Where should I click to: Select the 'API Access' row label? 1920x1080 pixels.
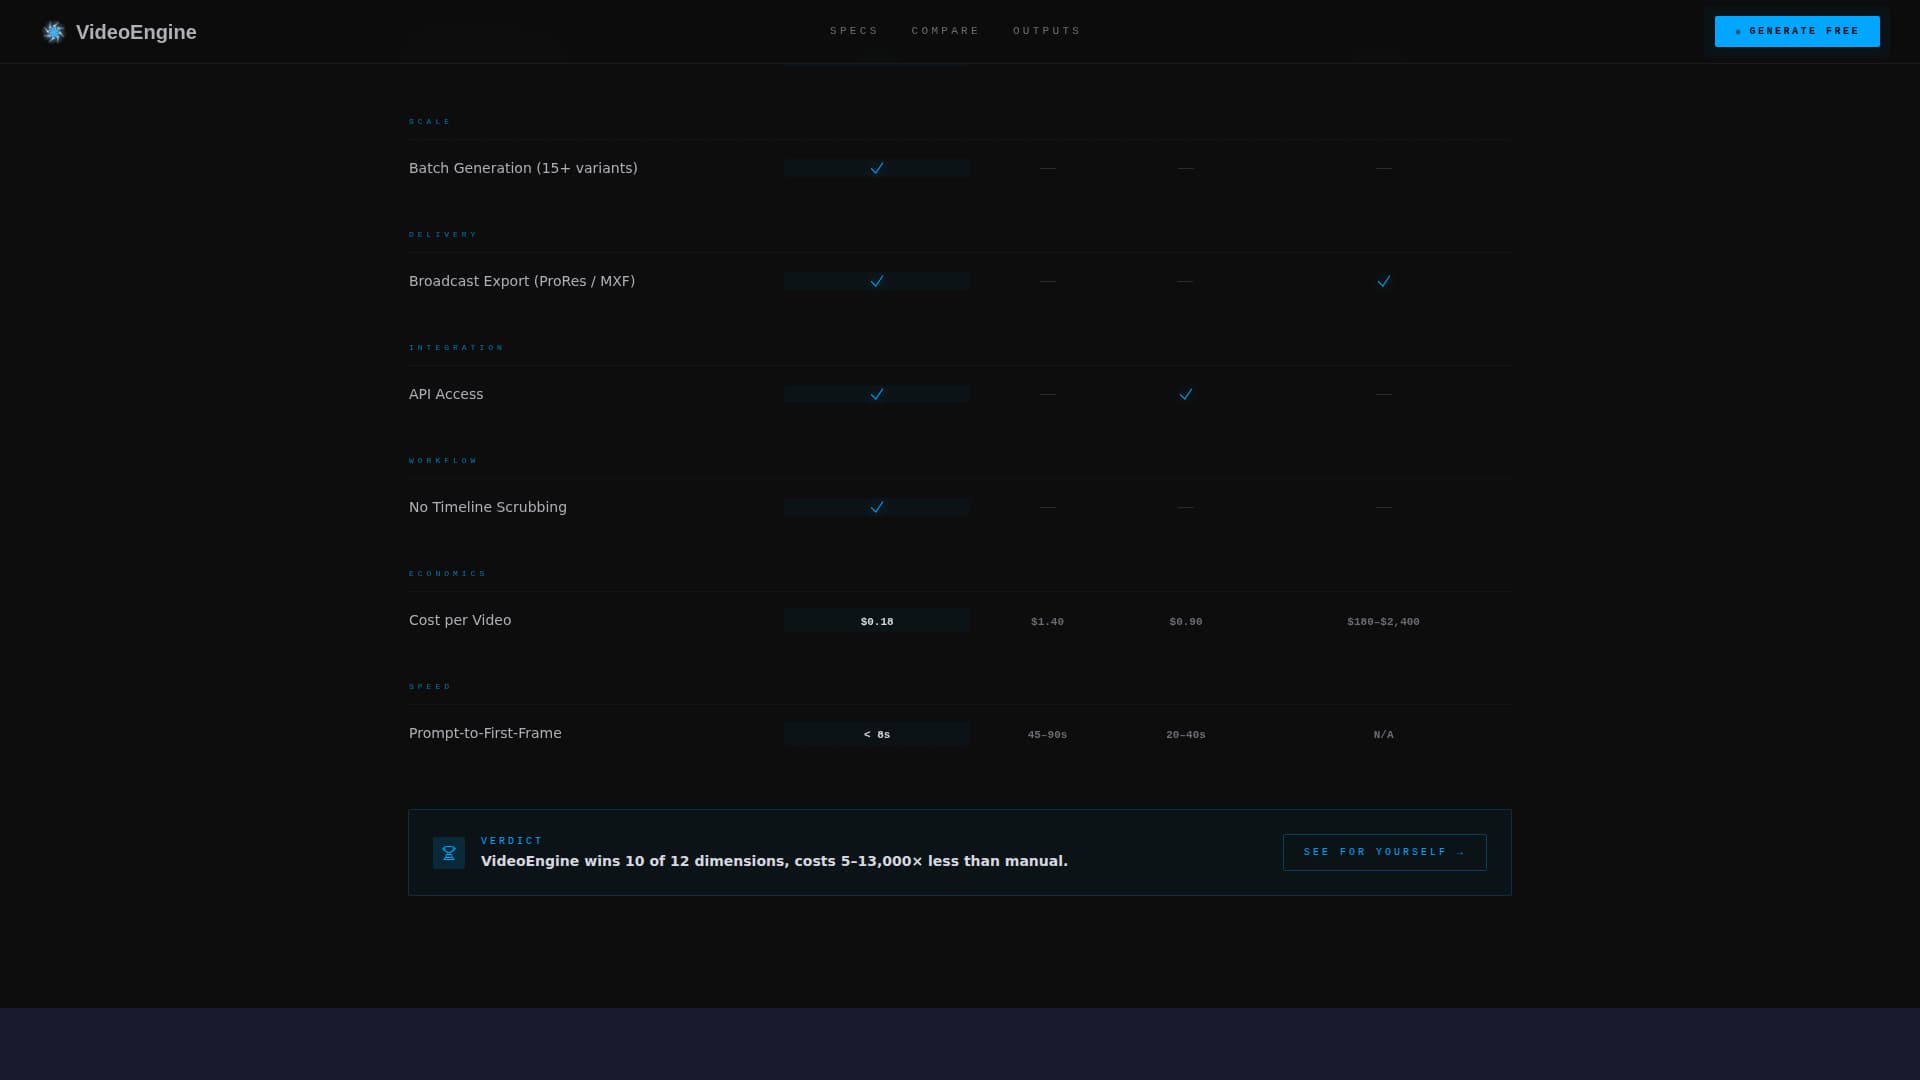[446, 394]
